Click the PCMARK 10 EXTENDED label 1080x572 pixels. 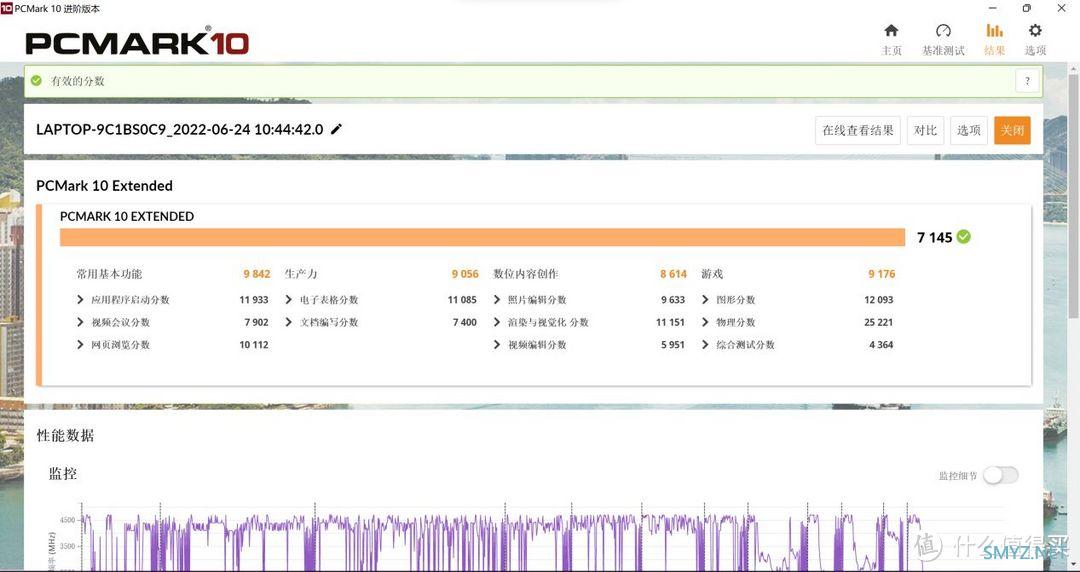(127, 216)
